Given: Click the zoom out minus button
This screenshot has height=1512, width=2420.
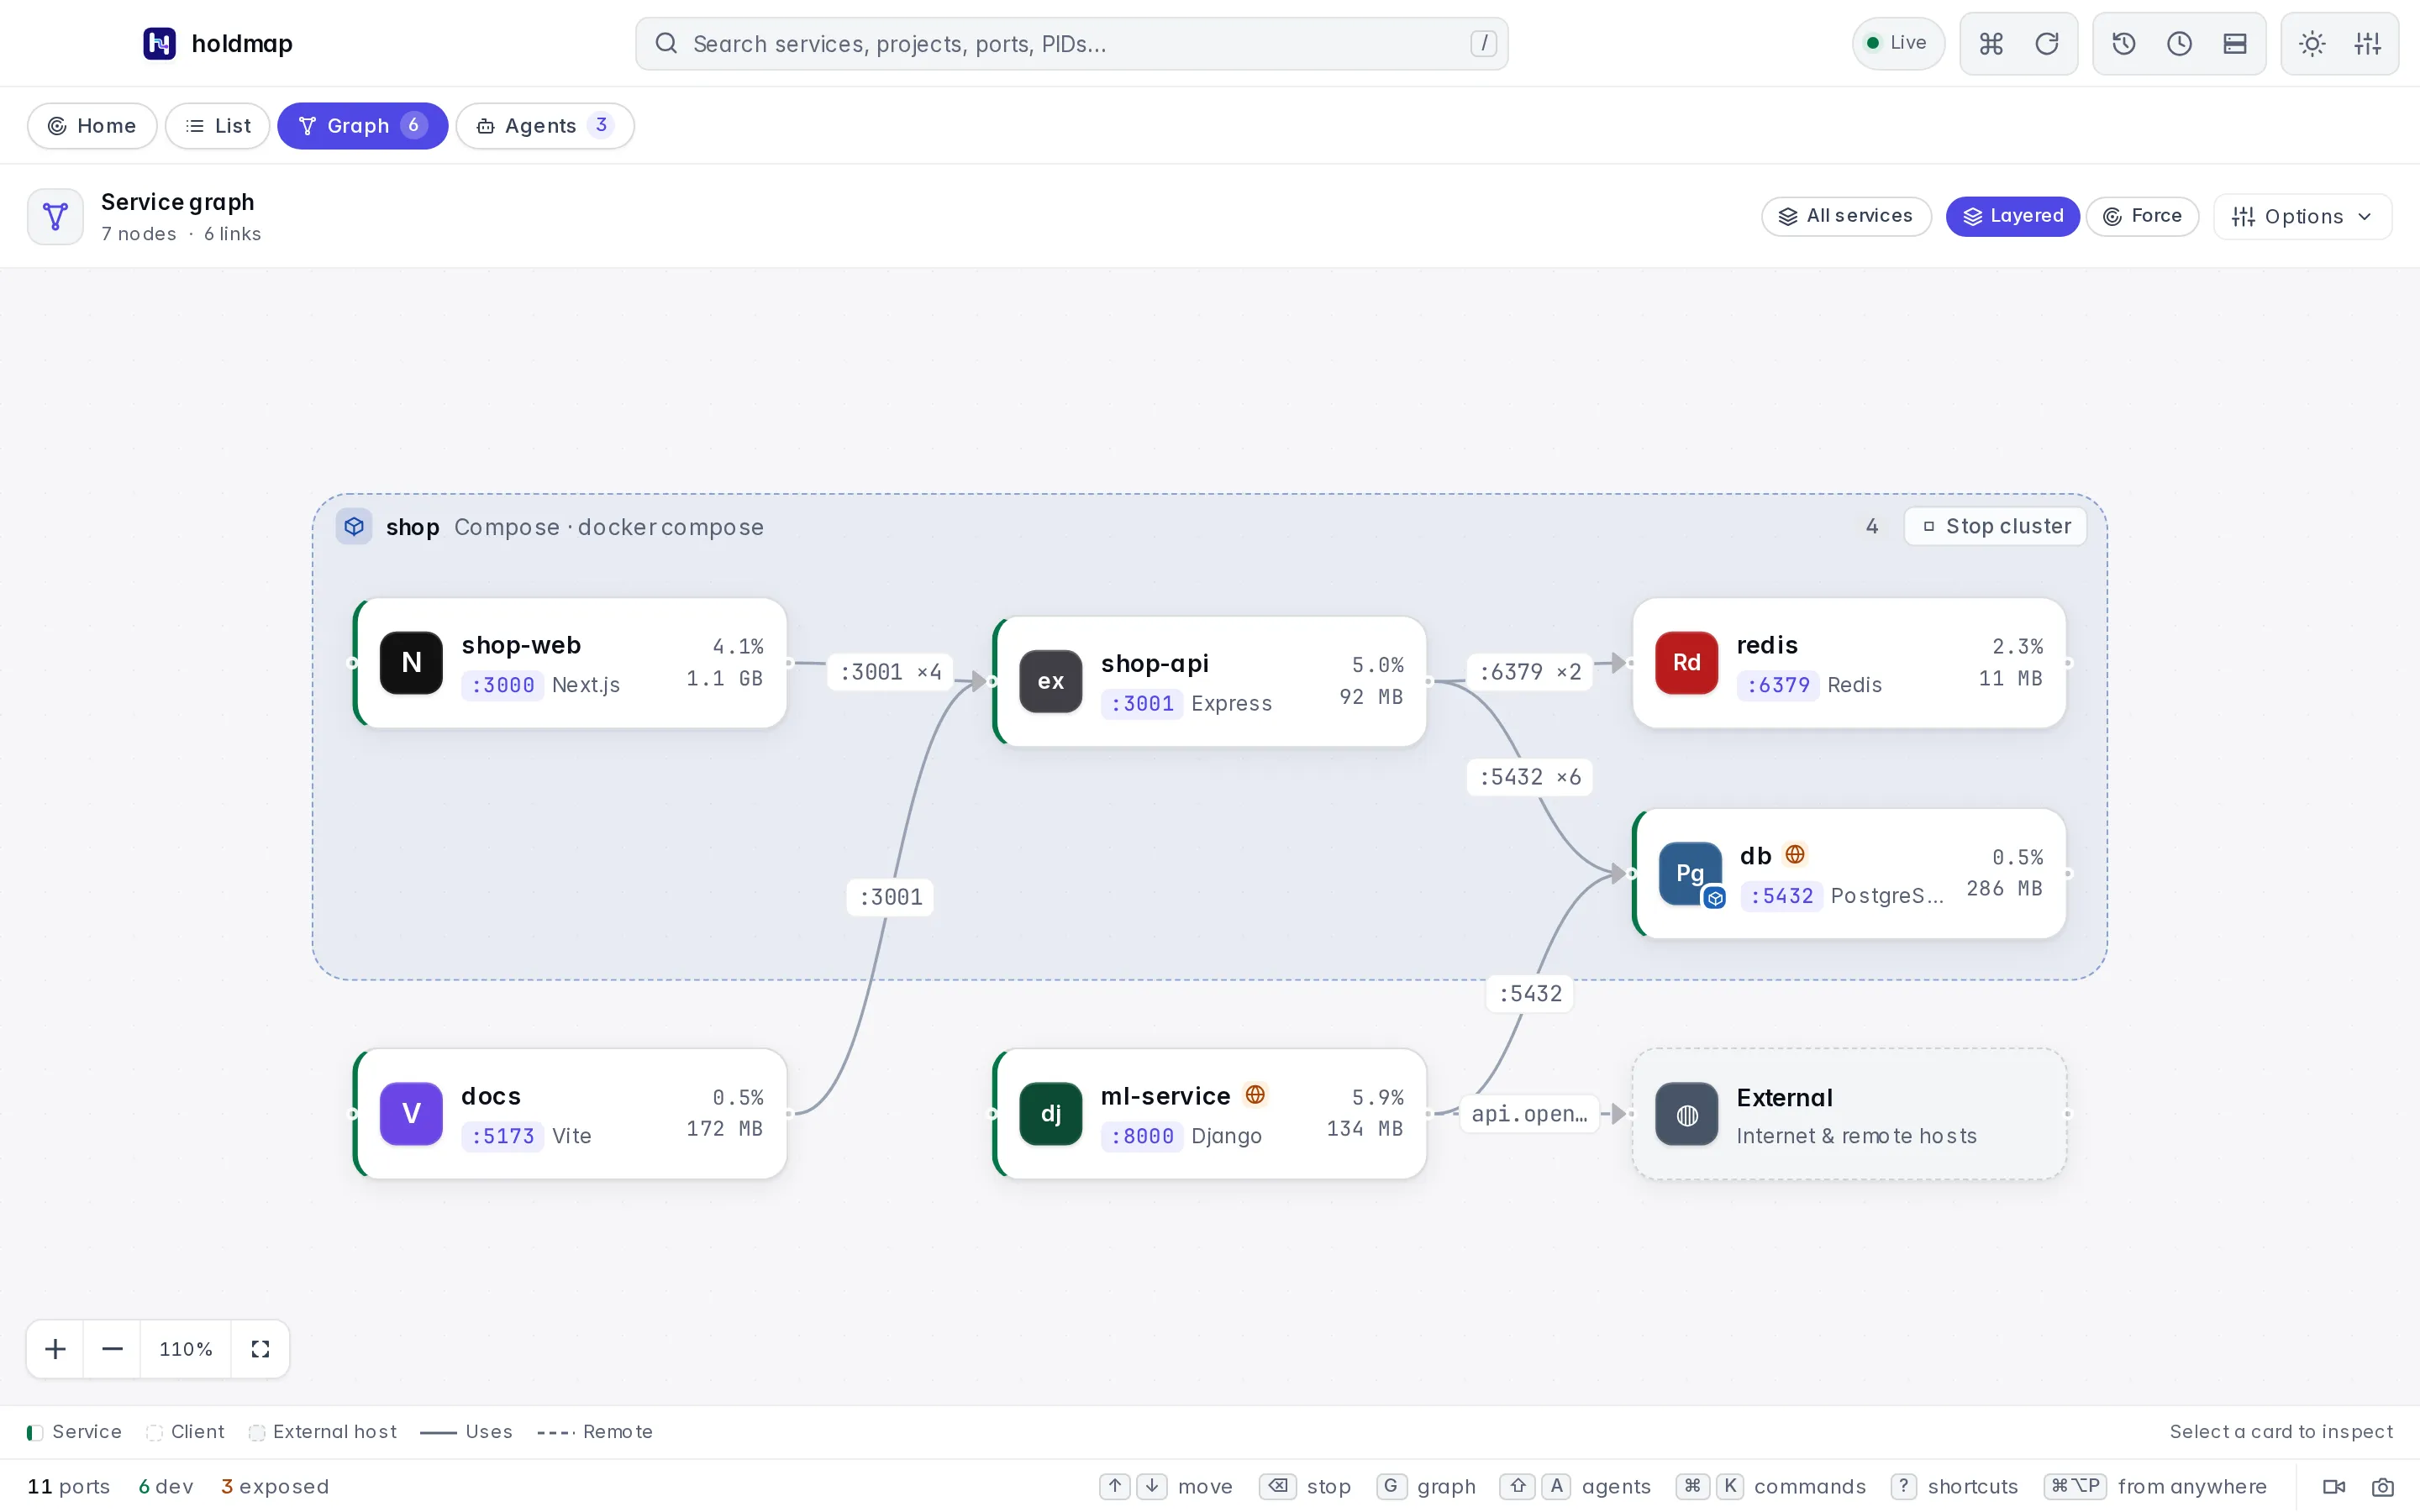Looking at the screenshot, I should click(112, 1349).
